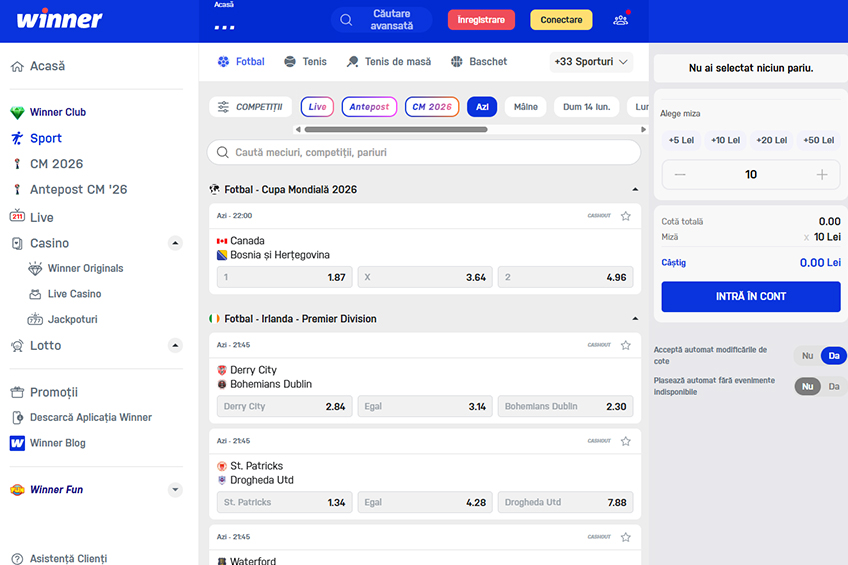Expand the Winner Fun submenu

tap(175, 490)
